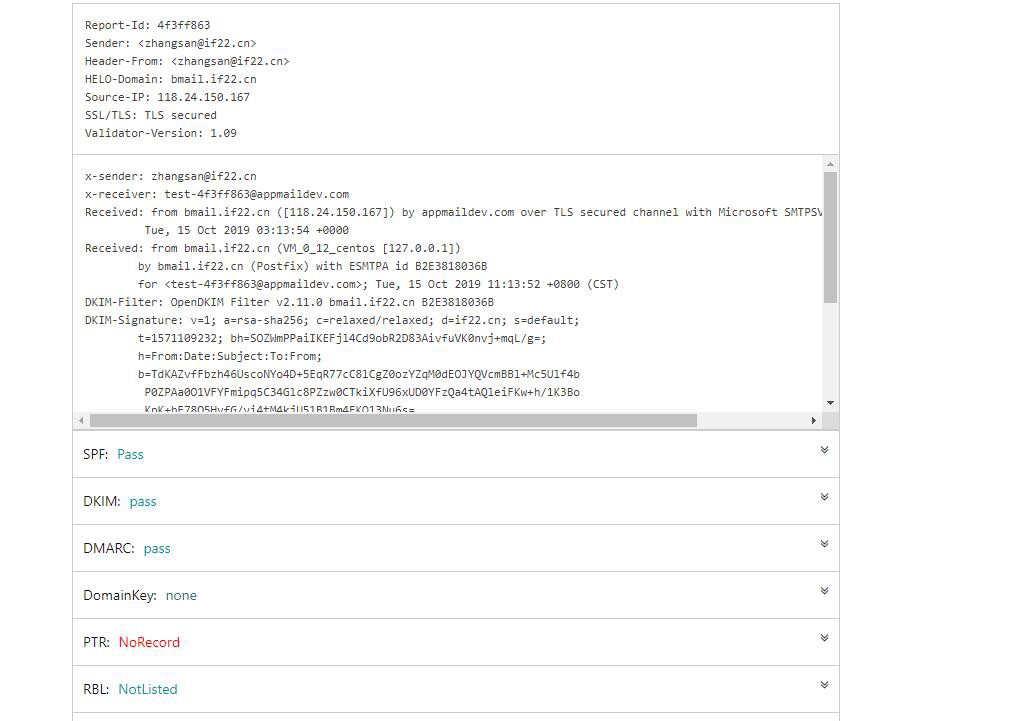
Task: Click the header box scroll-down arrow
Action: tap(830, 403)
